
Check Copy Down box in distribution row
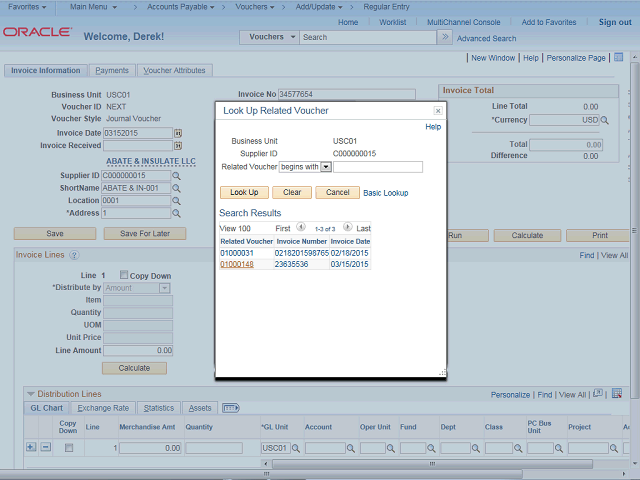pos(69,448)
